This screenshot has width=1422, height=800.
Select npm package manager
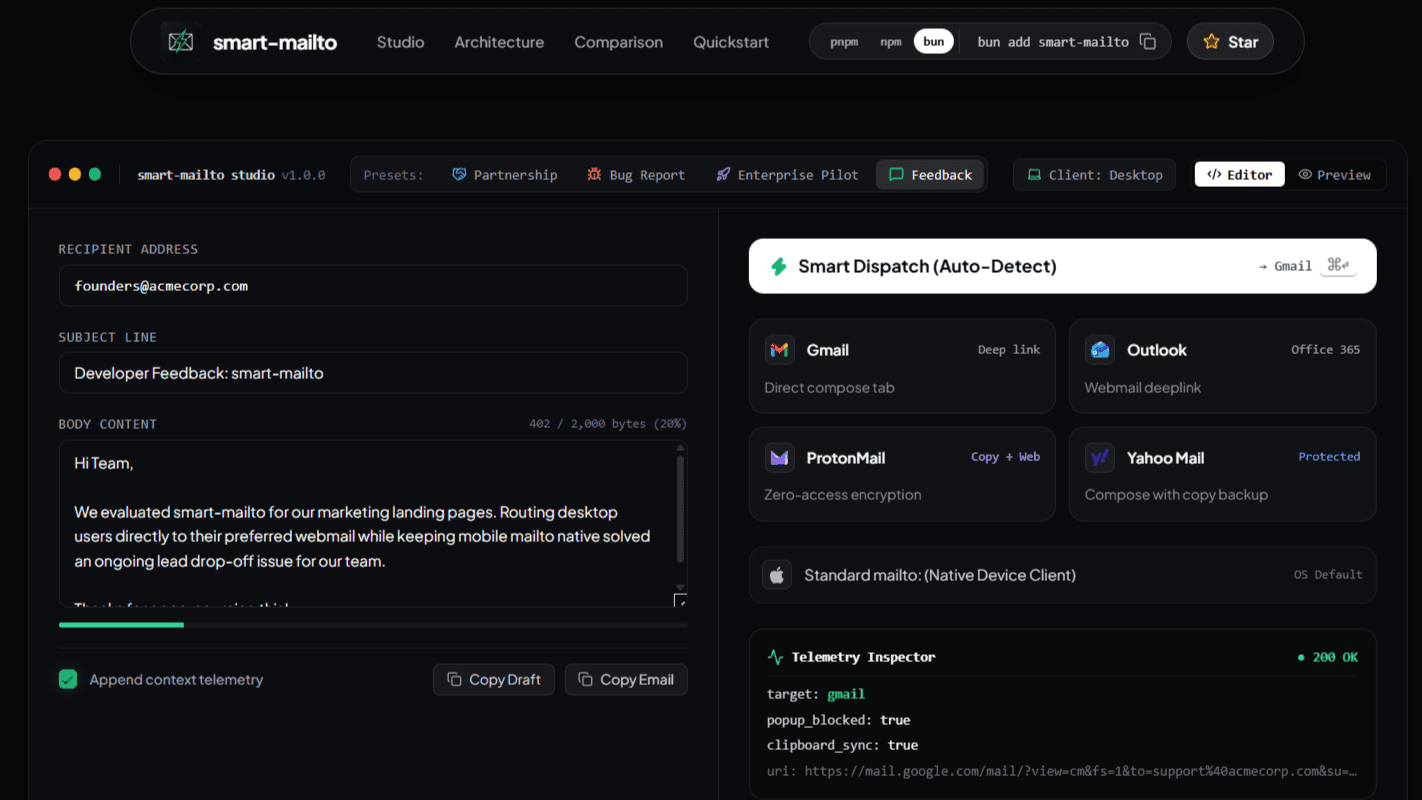890,42
